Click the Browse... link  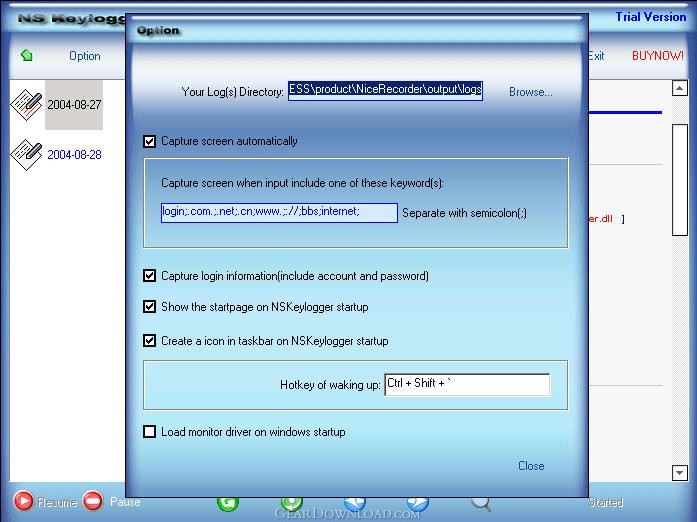click(x=531, y=92)
